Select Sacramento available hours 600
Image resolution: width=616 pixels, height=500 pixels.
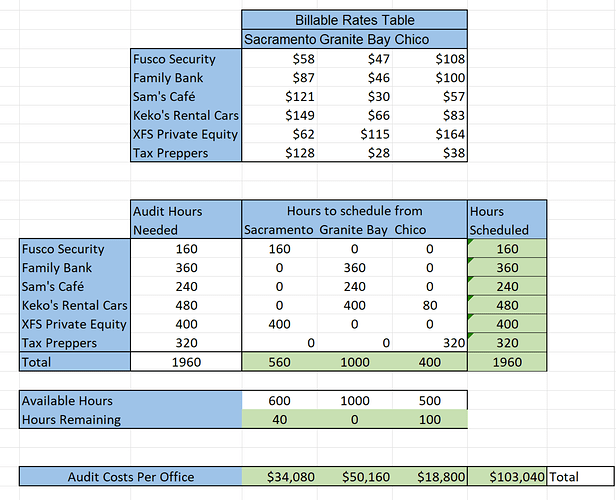tap(279, 401)
